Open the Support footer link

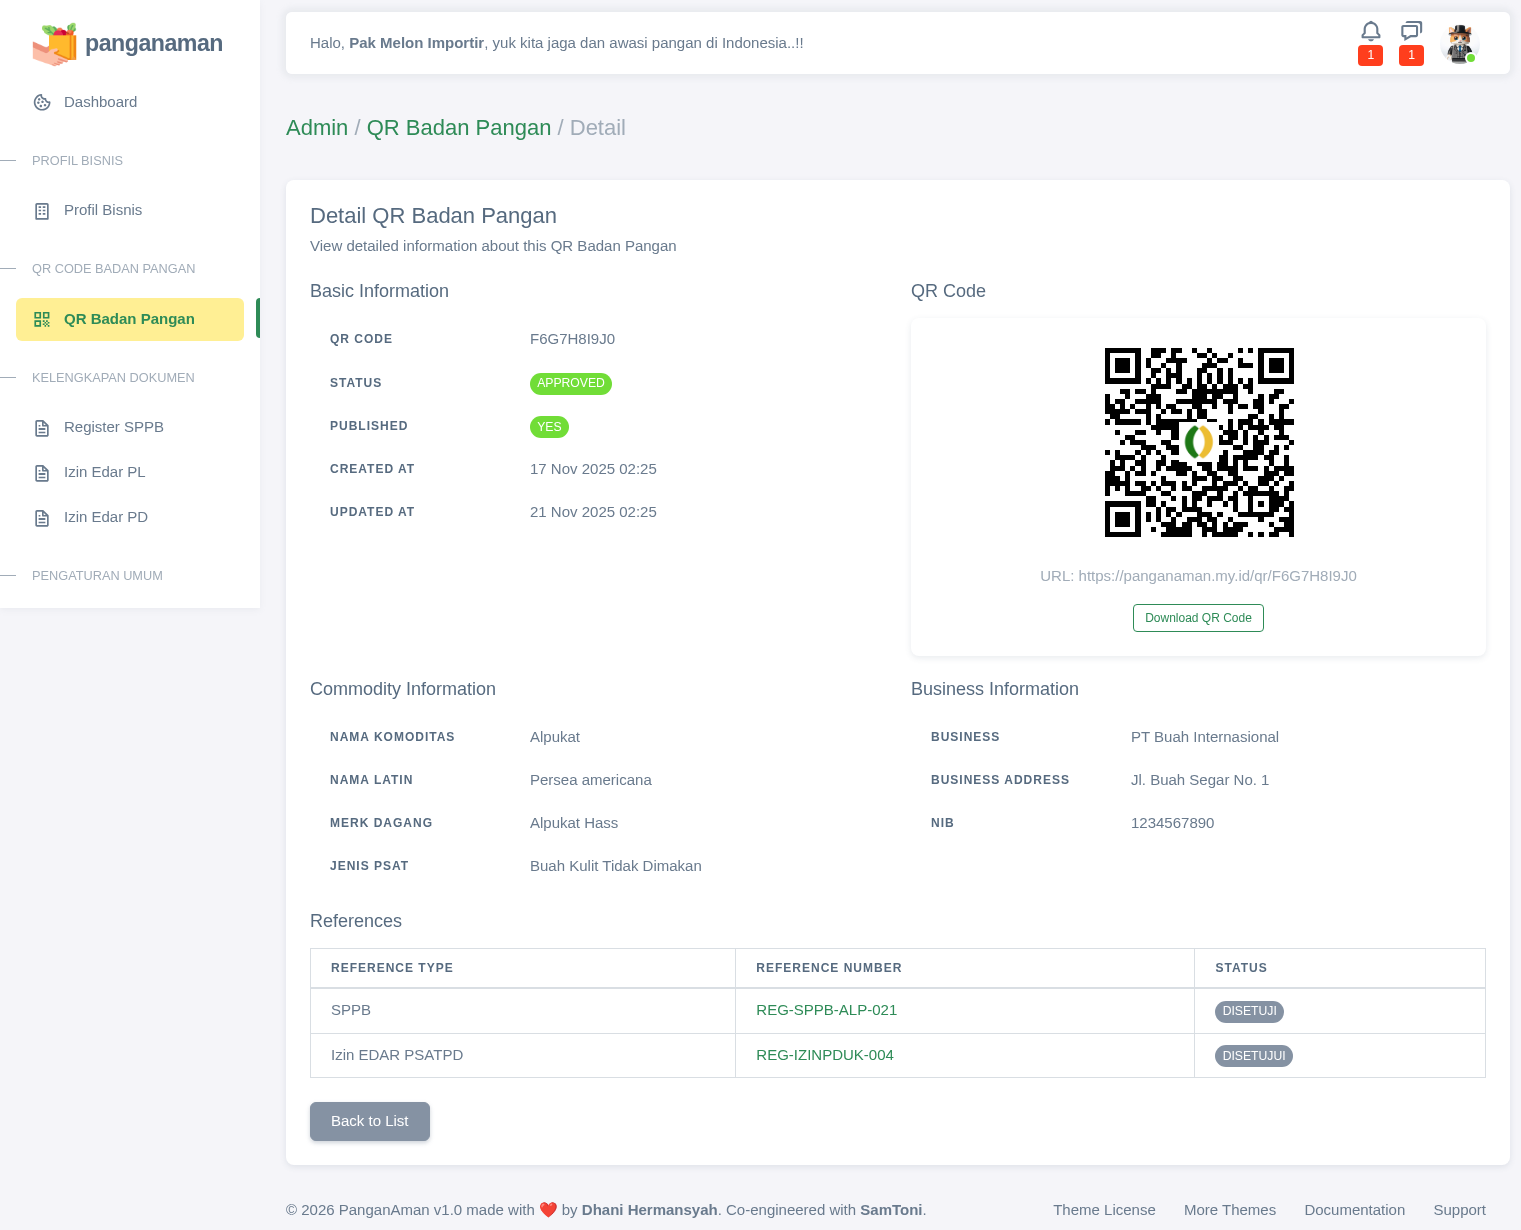[1460, 1210]
